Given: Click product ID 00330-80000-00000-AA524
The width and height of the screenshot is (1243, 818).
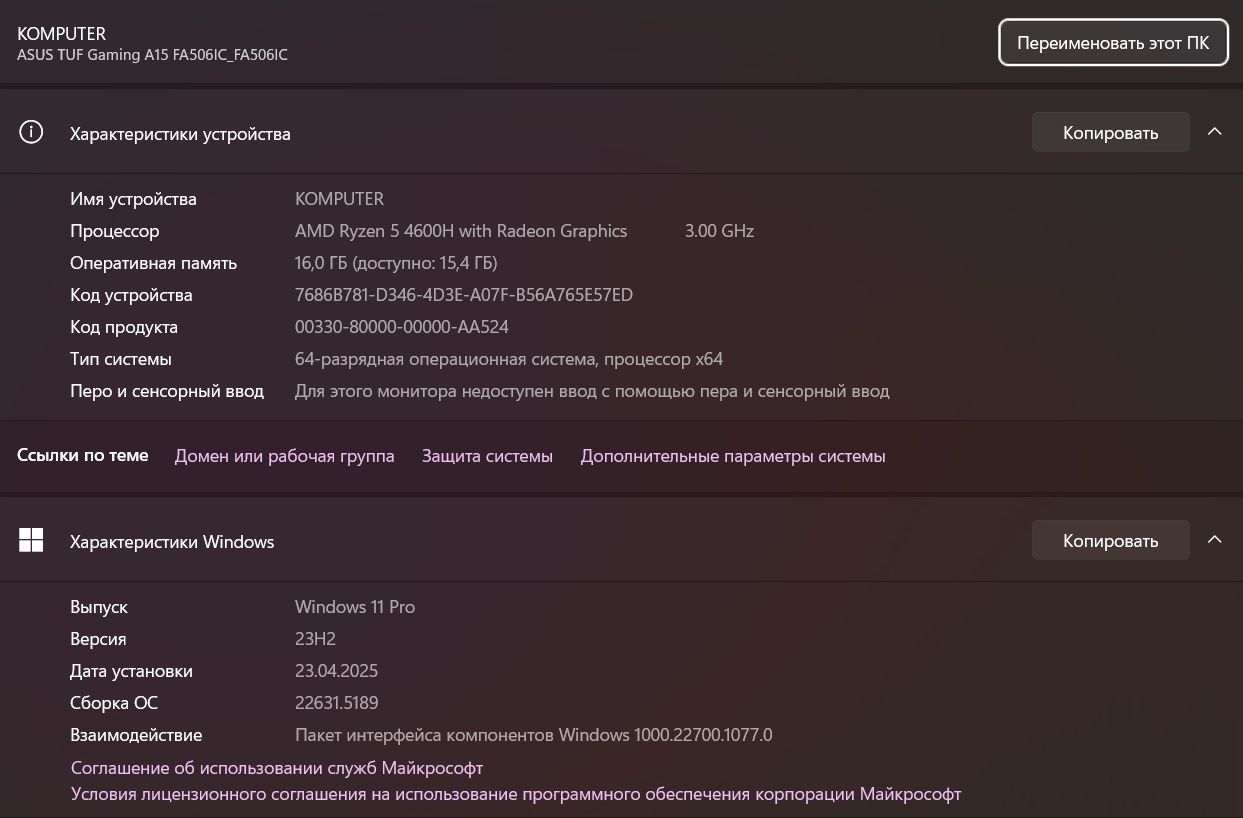Looking at the screenshot, I should point(402,327).
